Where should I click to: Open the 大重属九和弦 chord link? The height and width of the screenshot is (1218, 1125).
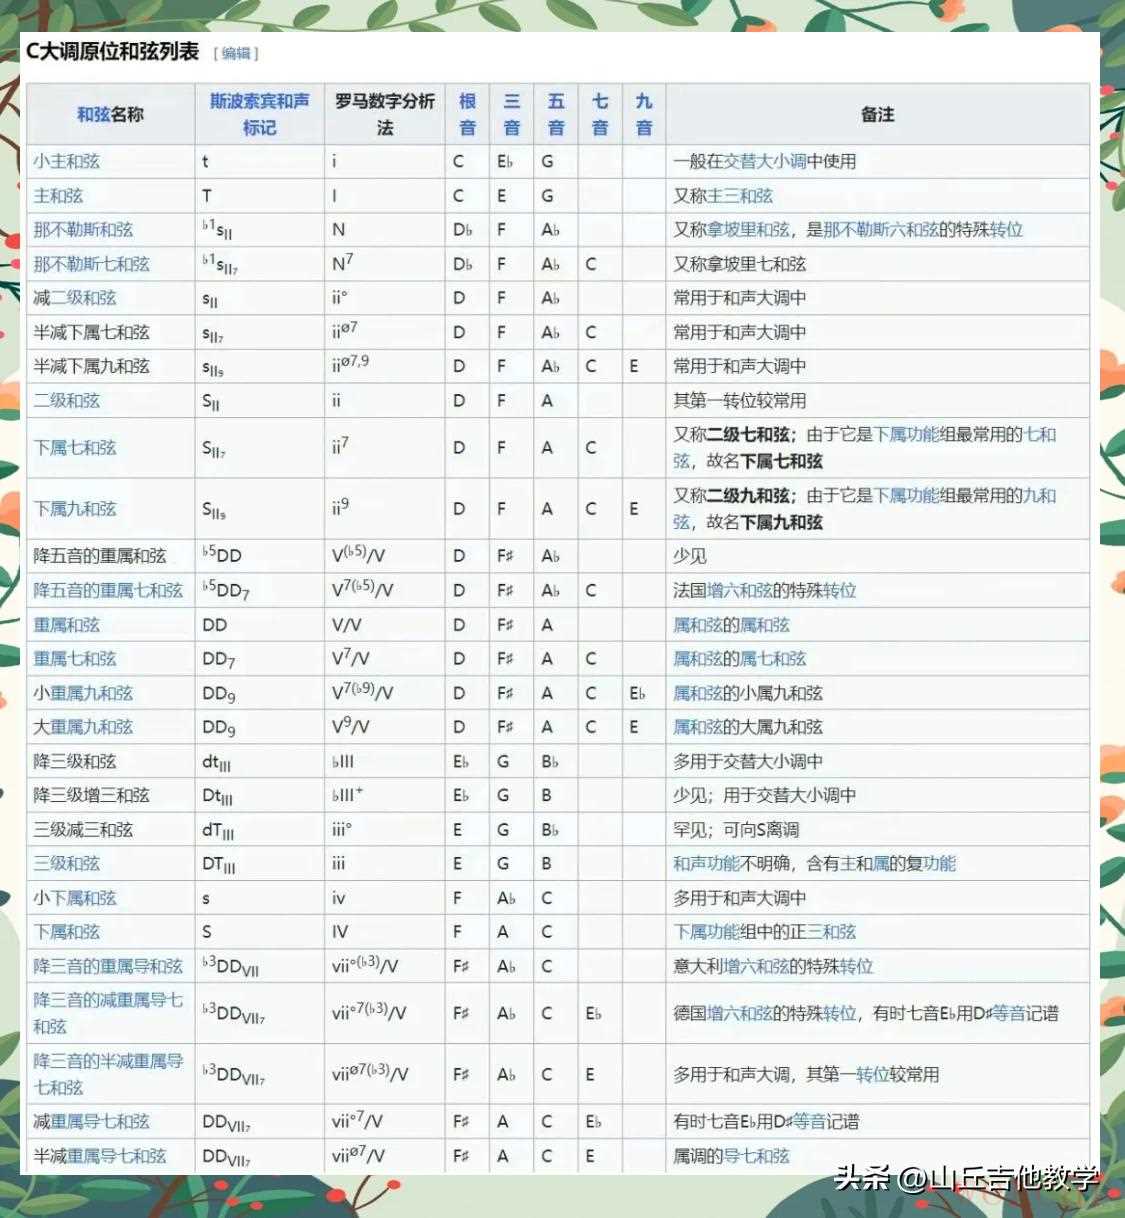pos(83,727)
